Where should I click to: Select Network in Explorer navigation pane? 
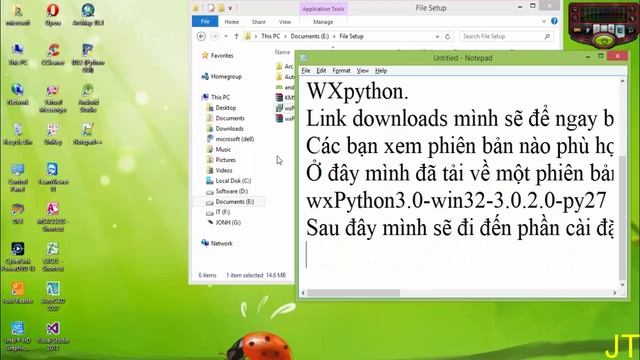(217, 243)
